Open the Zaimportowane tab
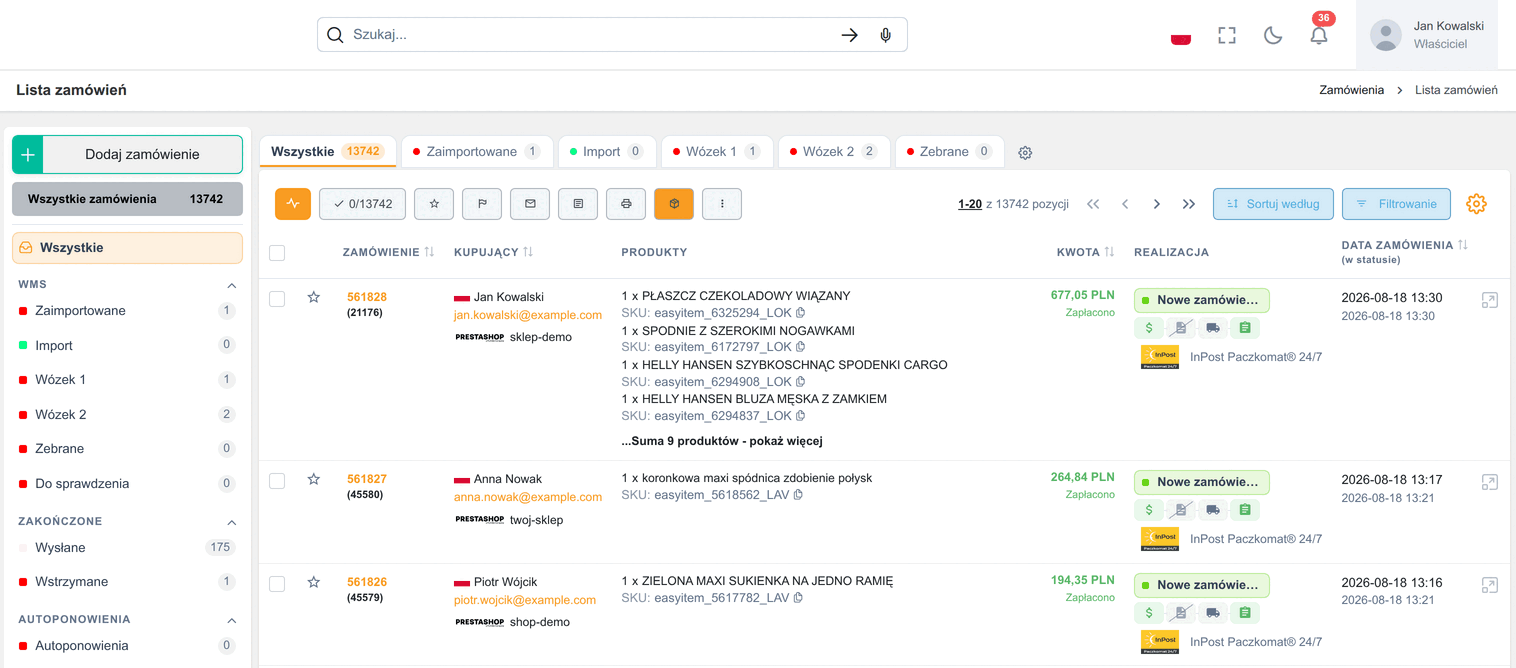Screen dimensions: 1516x668 pyautogui.click(x=476, y=152)
